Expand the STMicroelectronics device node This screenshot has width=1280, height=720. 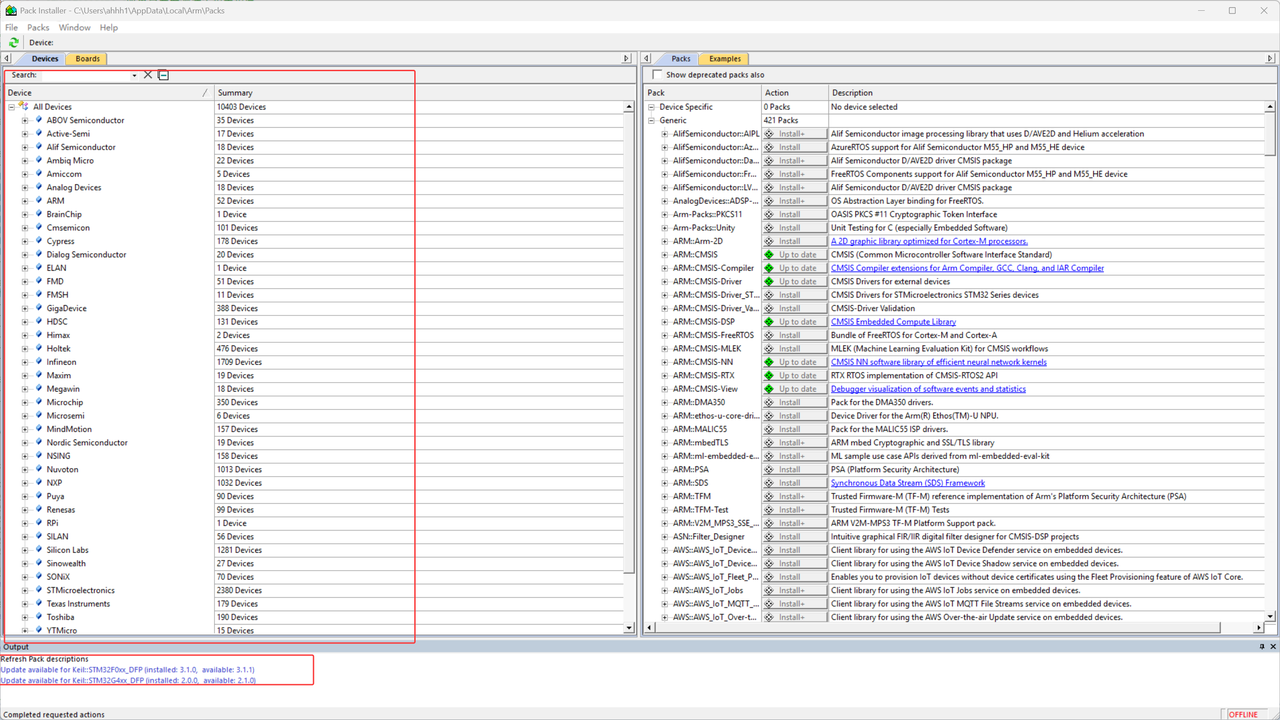(x=25, y=590)
